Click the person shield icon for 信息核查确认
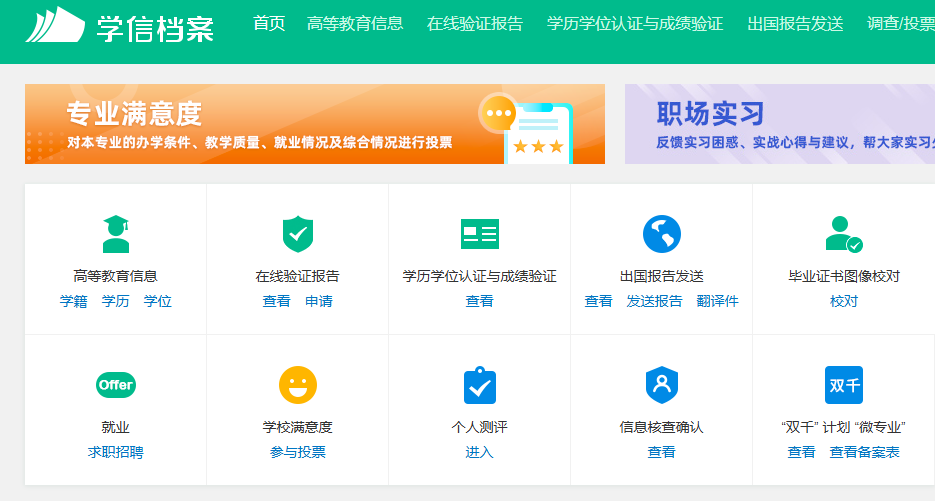 pos(662,385)
